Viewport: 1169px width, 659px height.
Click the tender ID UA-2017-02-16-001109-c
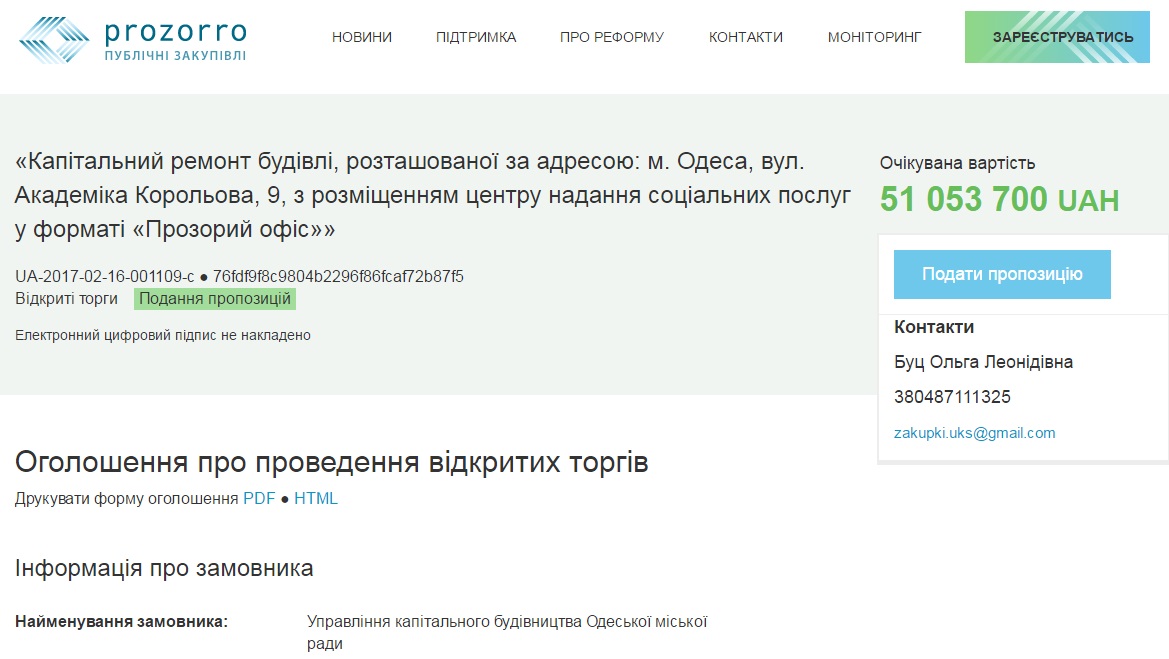pos(105,276)
